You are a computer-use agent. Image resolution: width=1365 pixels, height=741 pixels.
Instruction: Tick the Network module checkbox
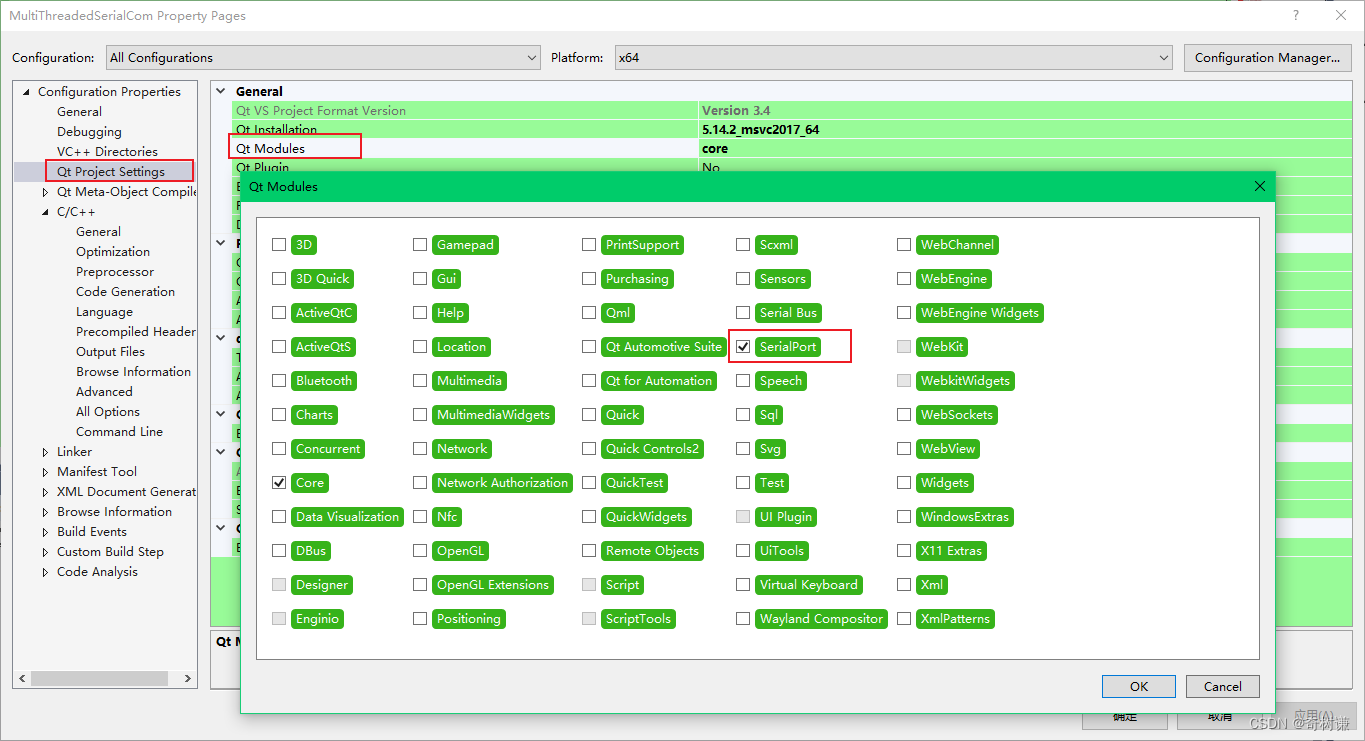tap(420, 449)
